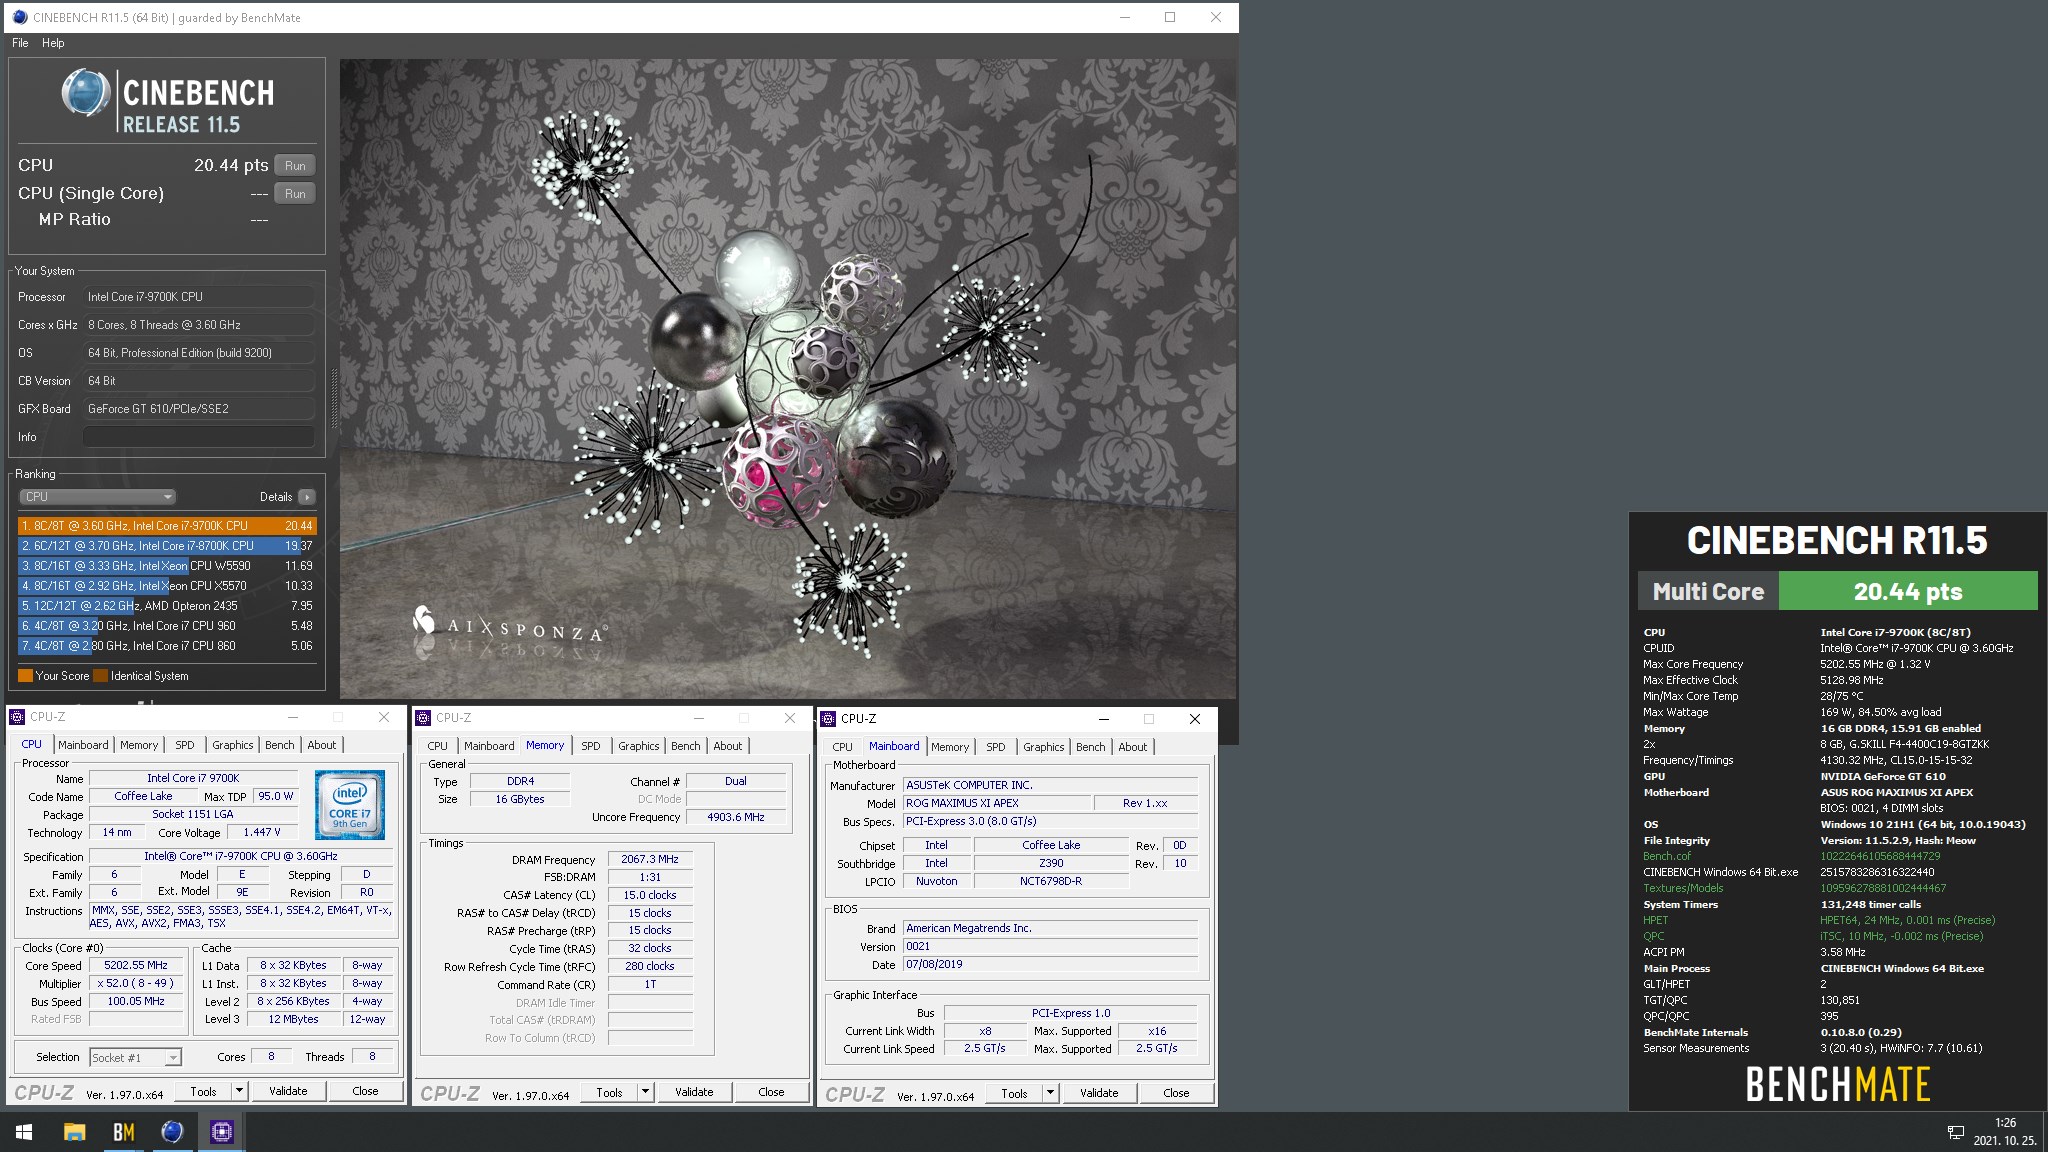Click the CPU-Z icon in Memory window title
Image resolution: width=2048 pixels, height=1152 pixels.
pyautogui.click(x=424, y=718)
